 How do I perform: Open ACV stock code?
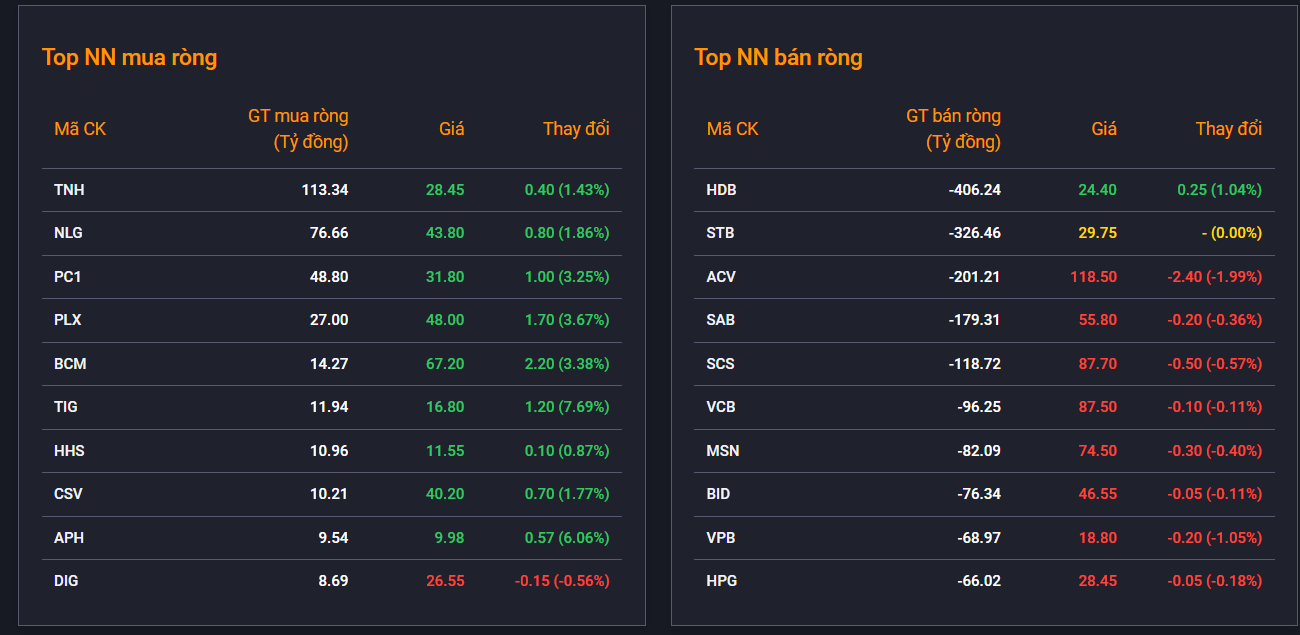coord(721,277)
